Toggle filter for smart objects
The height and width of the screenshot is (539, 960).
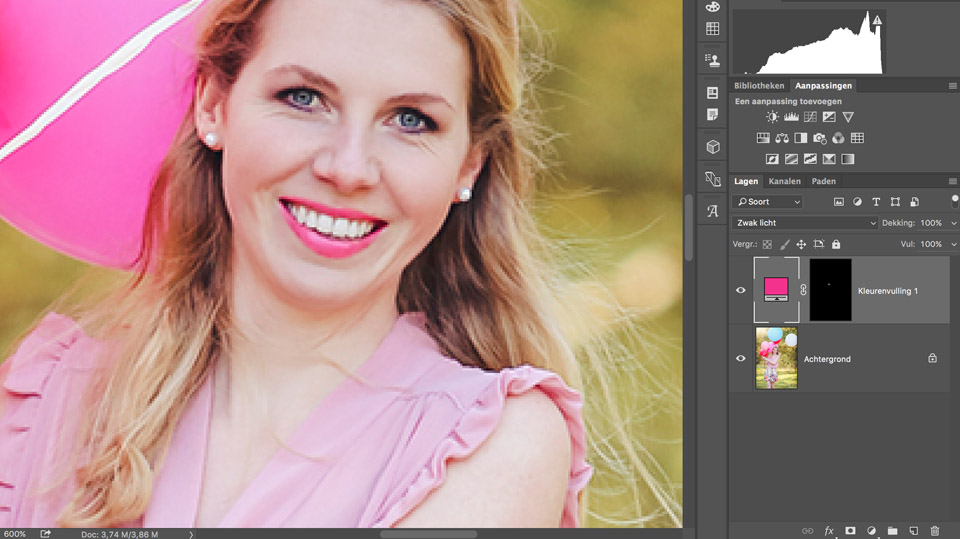[x=915, y=202]
